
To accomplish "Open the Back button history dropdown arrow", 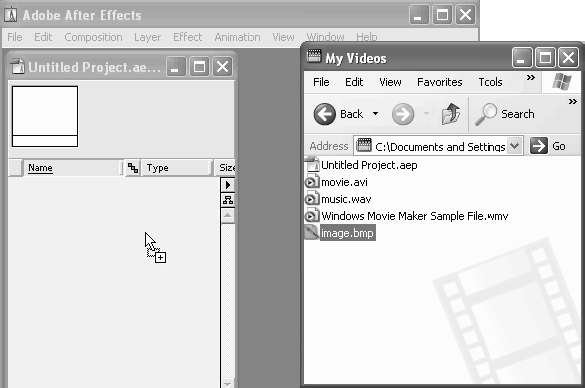I will (x=375, y=113).
